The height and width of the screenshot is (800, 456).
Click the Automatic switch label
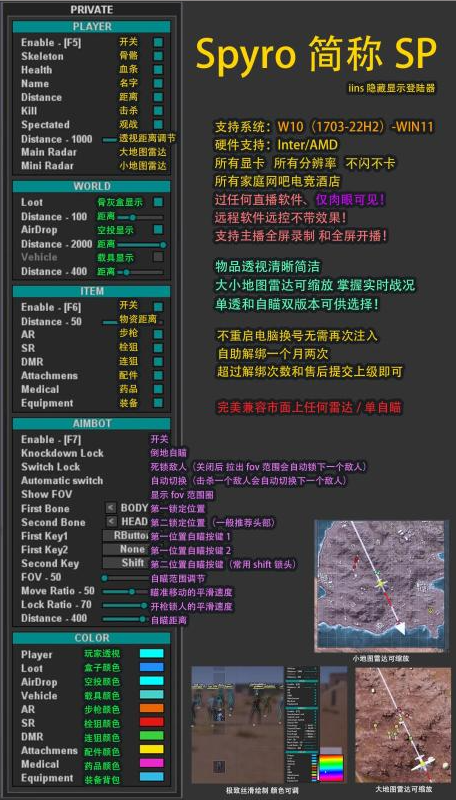point(62,481)
